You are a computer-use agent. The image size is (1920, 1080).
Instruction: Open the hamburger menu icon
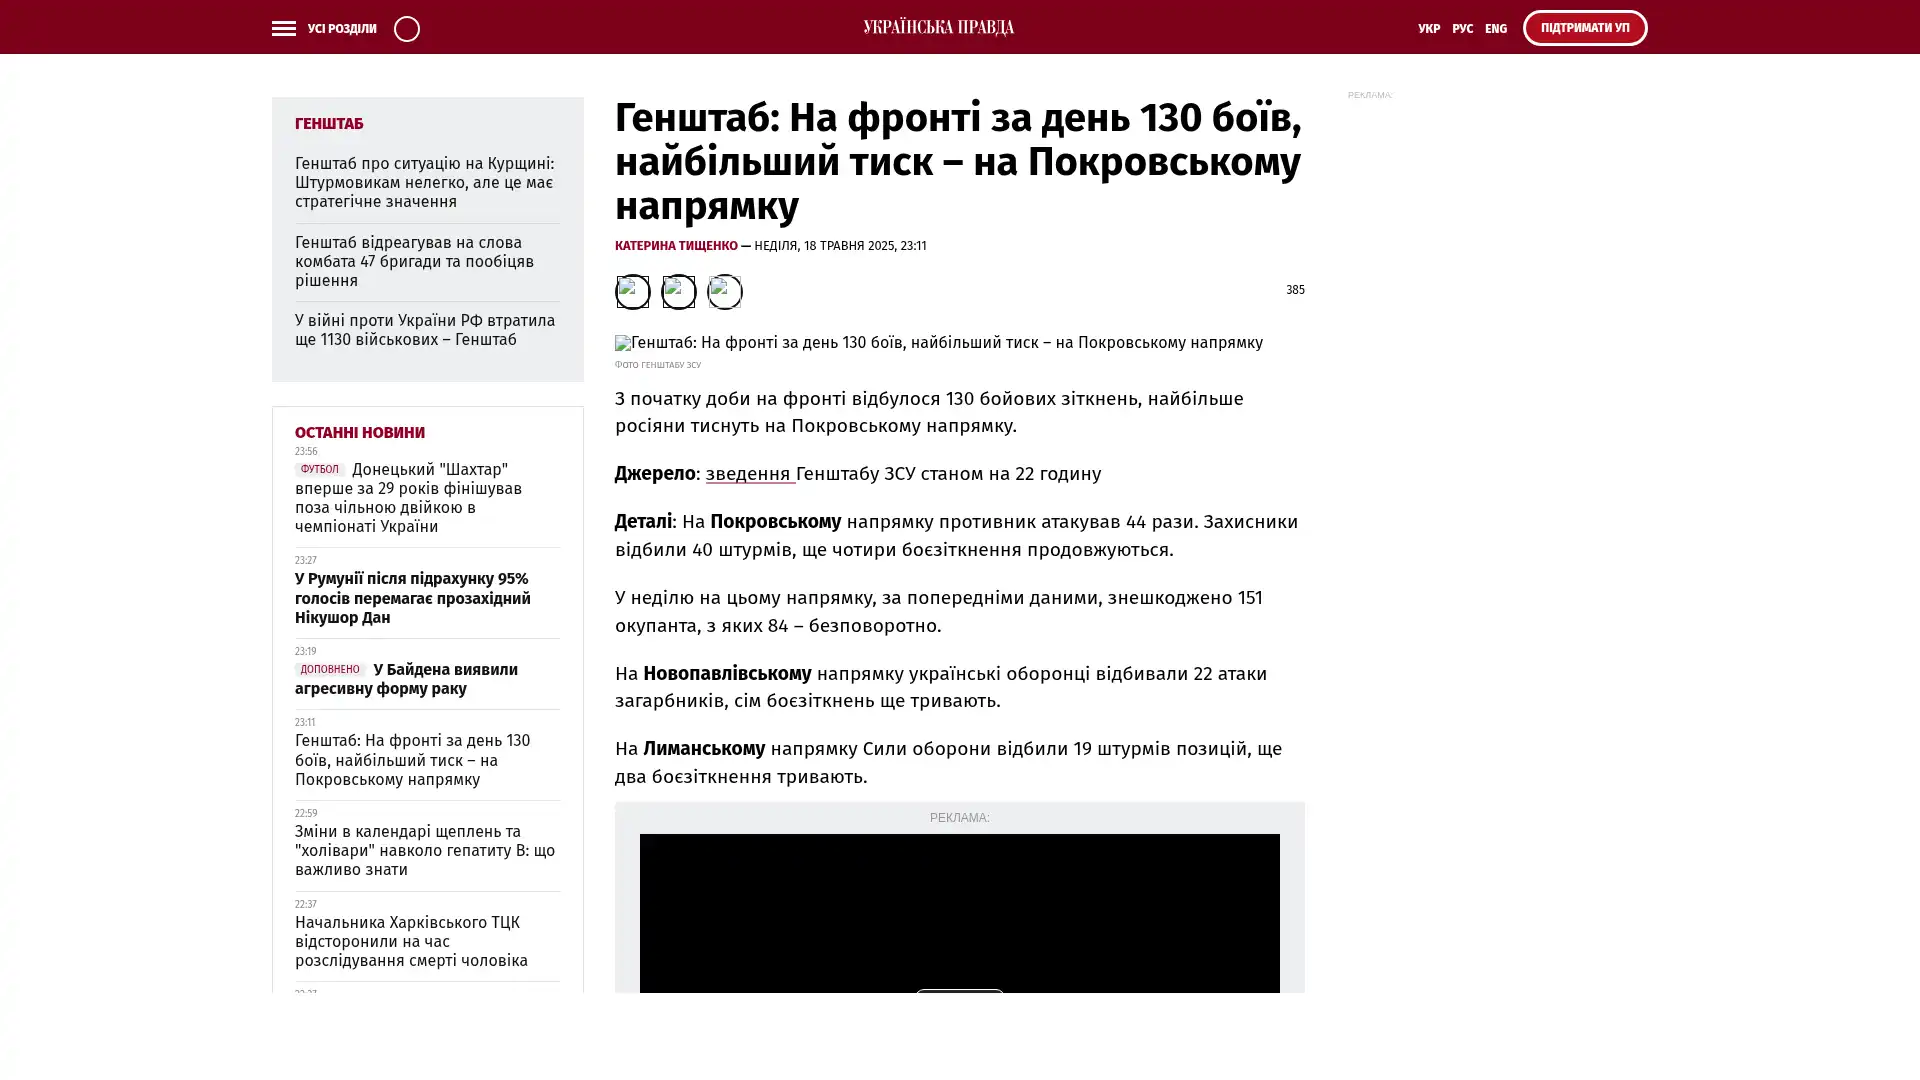[x=283, y=28]
